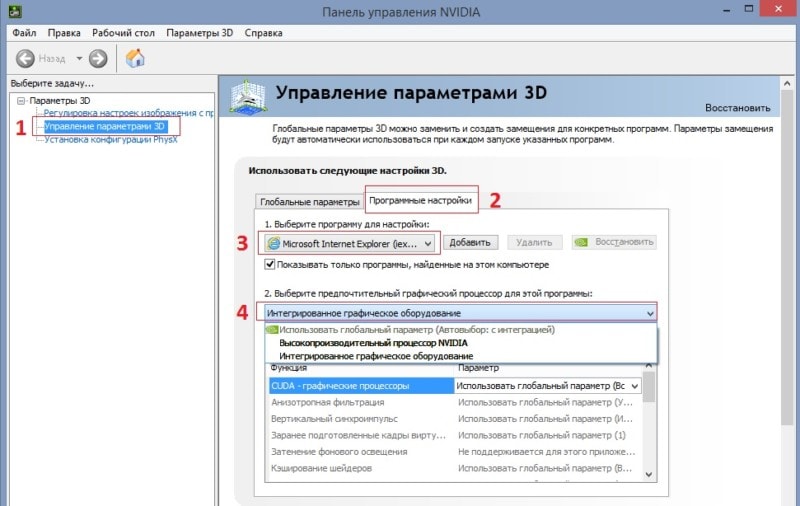Click the Forward arrow icon
This screenshot has width=800, height=506.
98,59
